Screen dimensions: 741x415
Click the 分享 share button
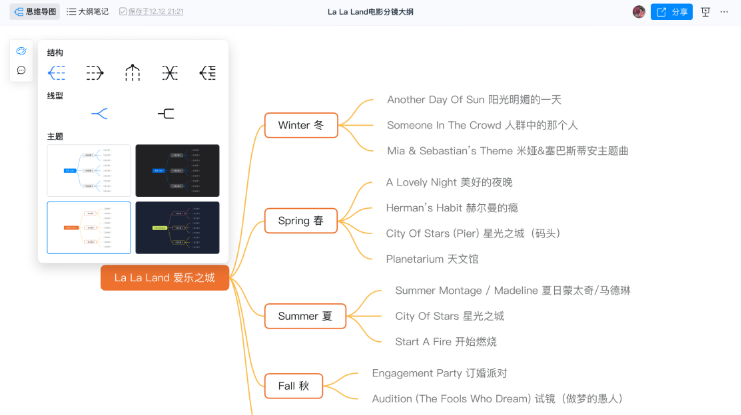(672, 12)
